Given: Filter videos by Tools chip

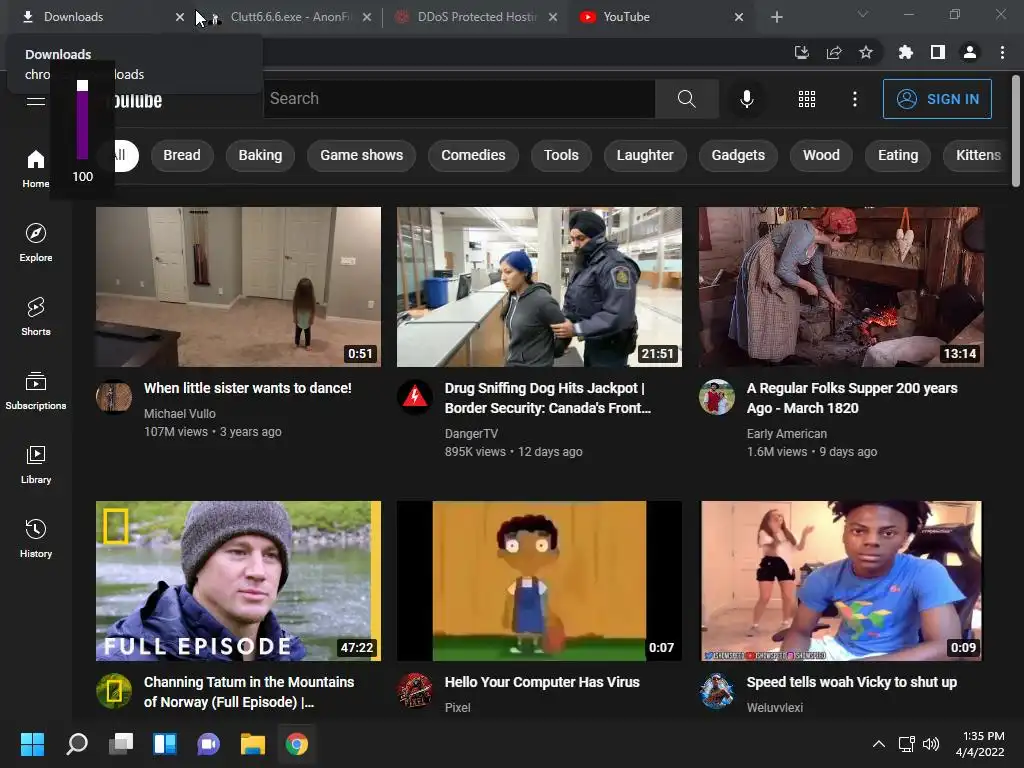Looking at the screenshot, I should 561,155.
